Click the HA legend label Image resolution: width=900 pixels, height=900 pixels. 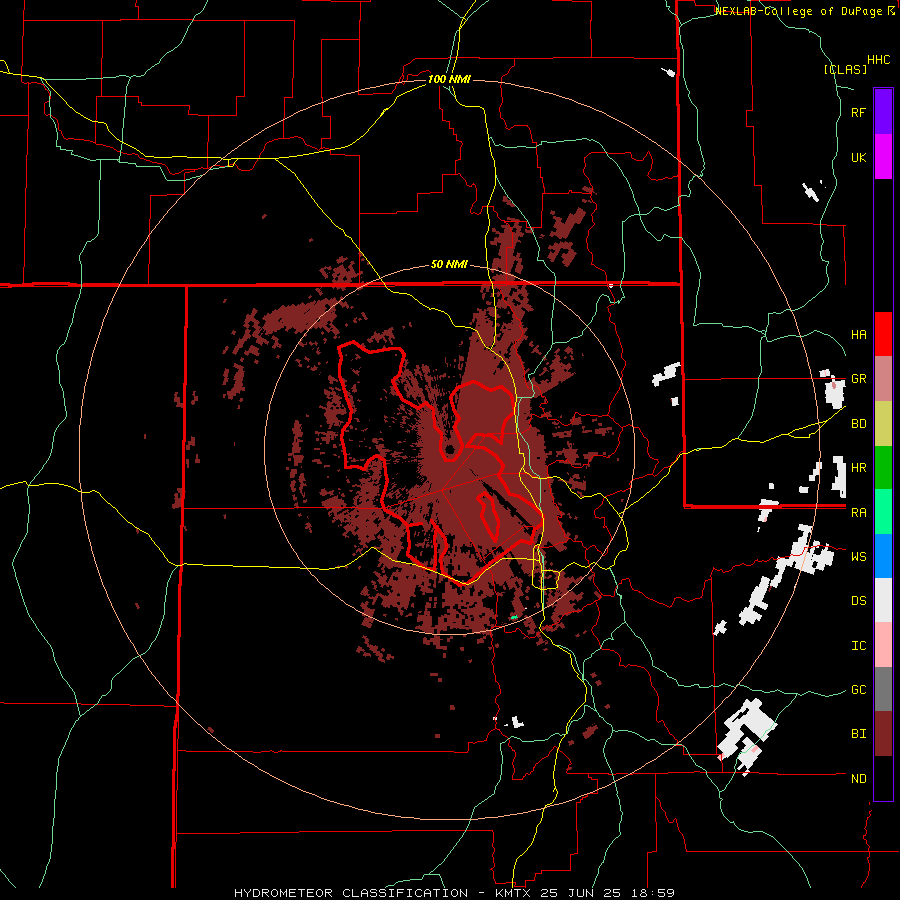859,334
